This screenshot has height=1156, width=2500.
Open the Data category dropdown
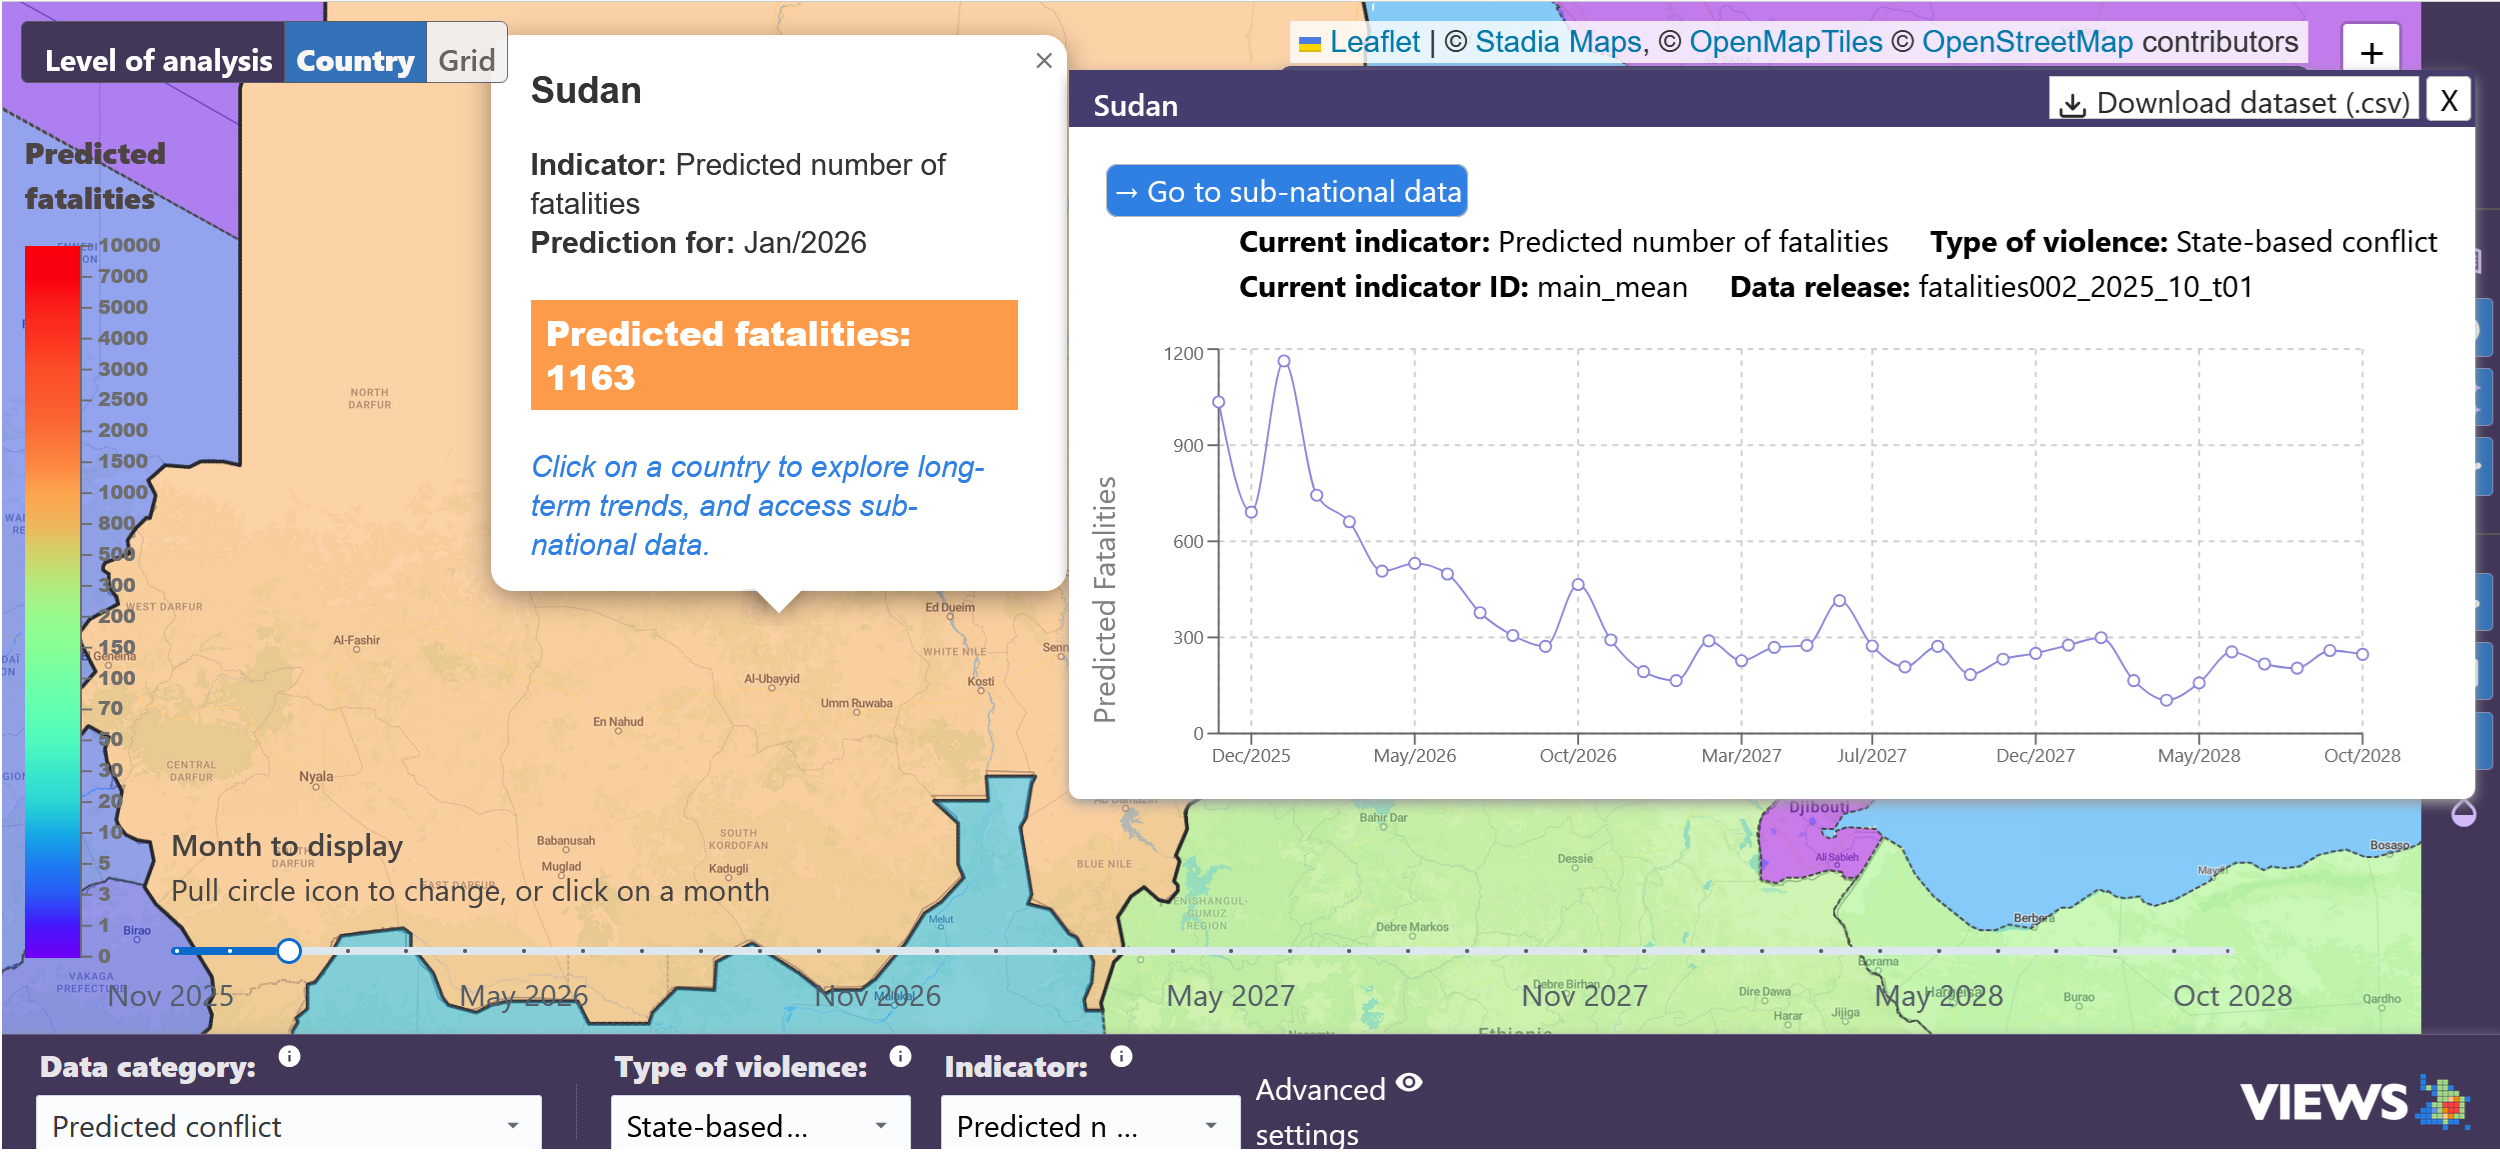[288, 1126]
